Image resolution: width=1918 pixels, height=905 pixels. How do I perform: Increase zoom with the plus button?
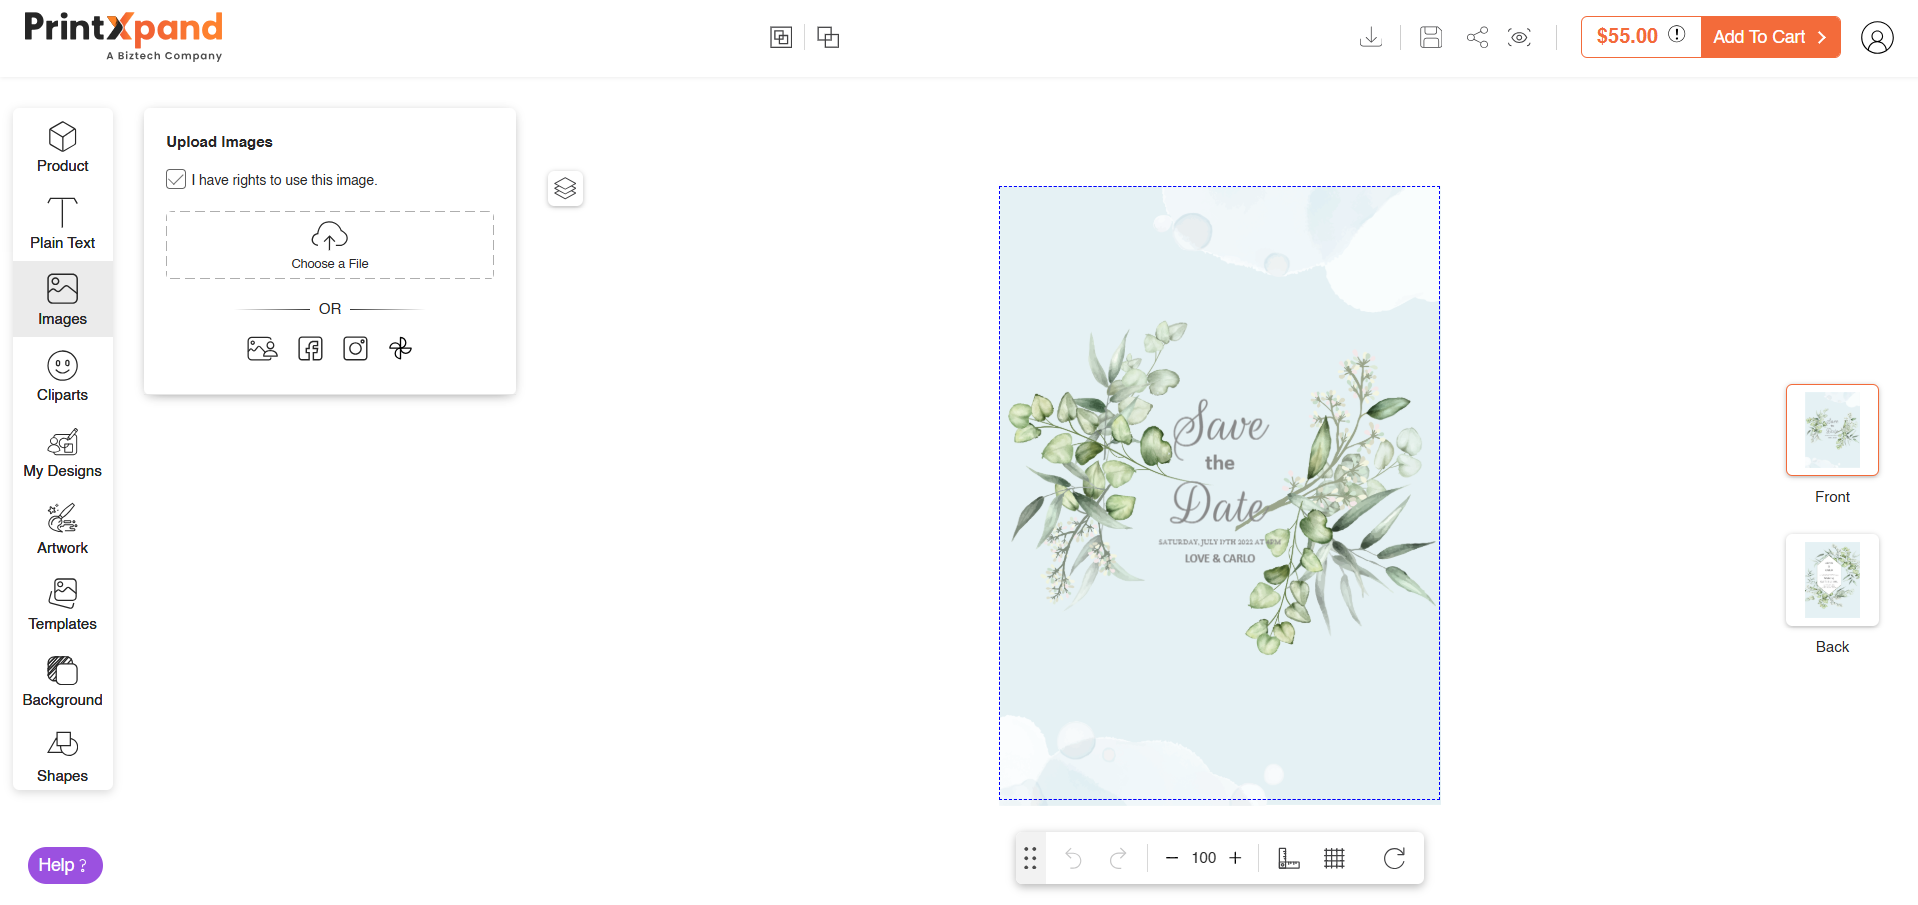point(1235,858)
